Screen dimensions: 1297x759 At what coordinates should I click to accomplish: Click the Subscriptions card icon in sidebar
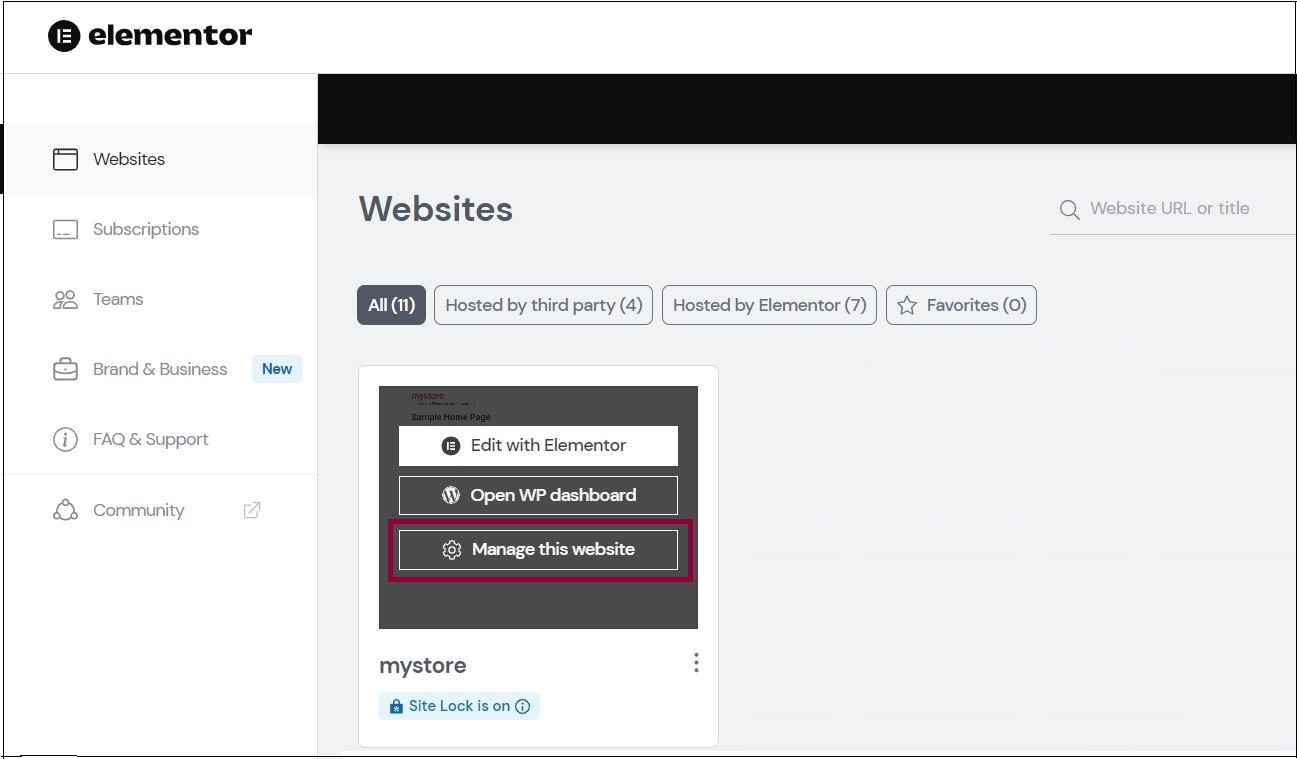[x=65, y=229]
